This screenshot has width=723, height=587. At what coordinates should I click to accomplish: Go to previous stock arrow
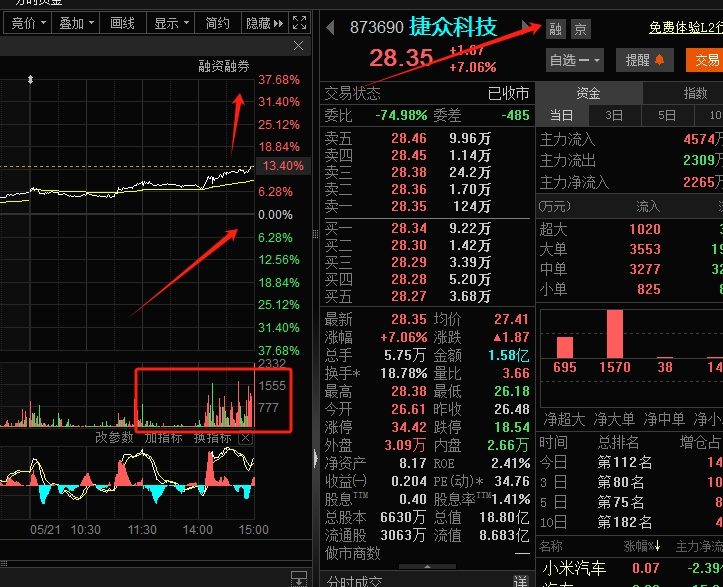click(330, 28)
